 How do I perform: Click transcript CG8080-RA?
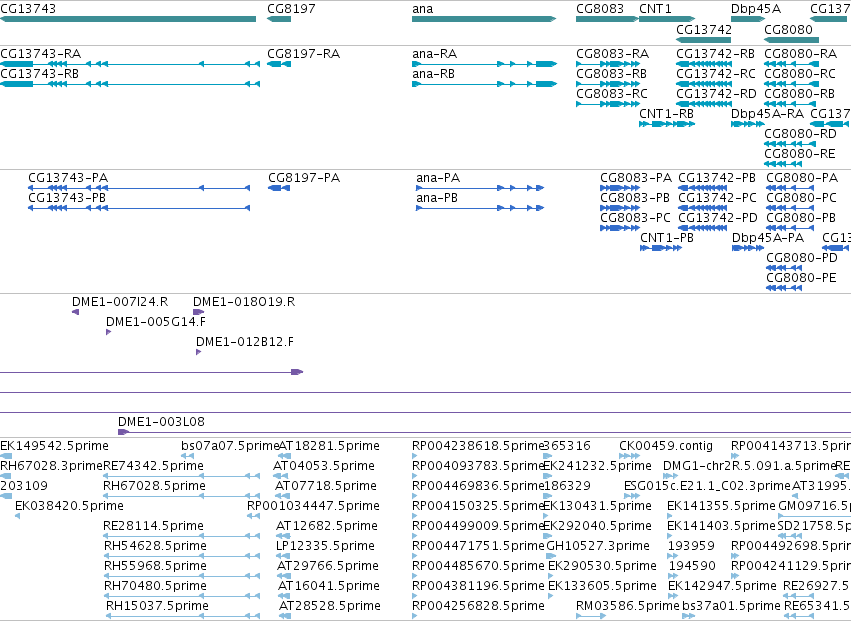[791, 64]
